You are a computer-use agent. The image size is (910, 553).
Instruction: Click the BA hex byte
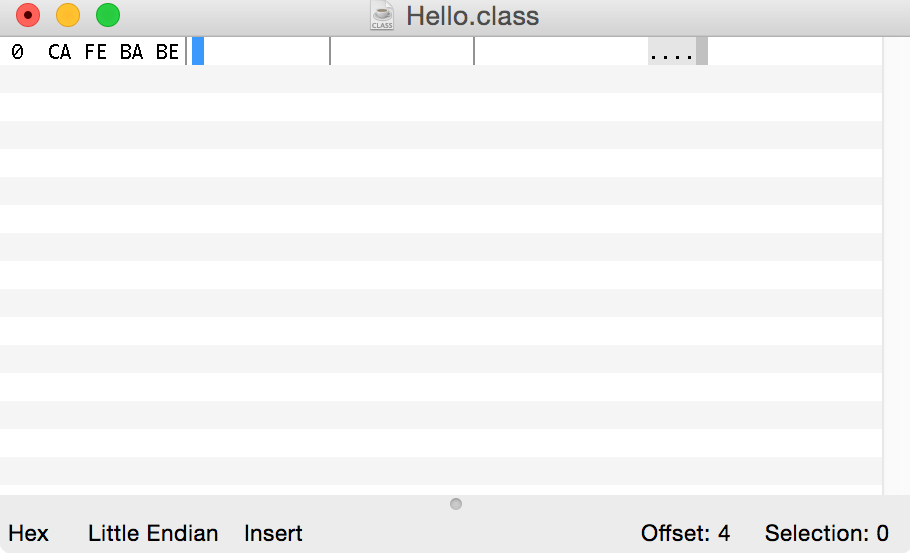(131, 52)
